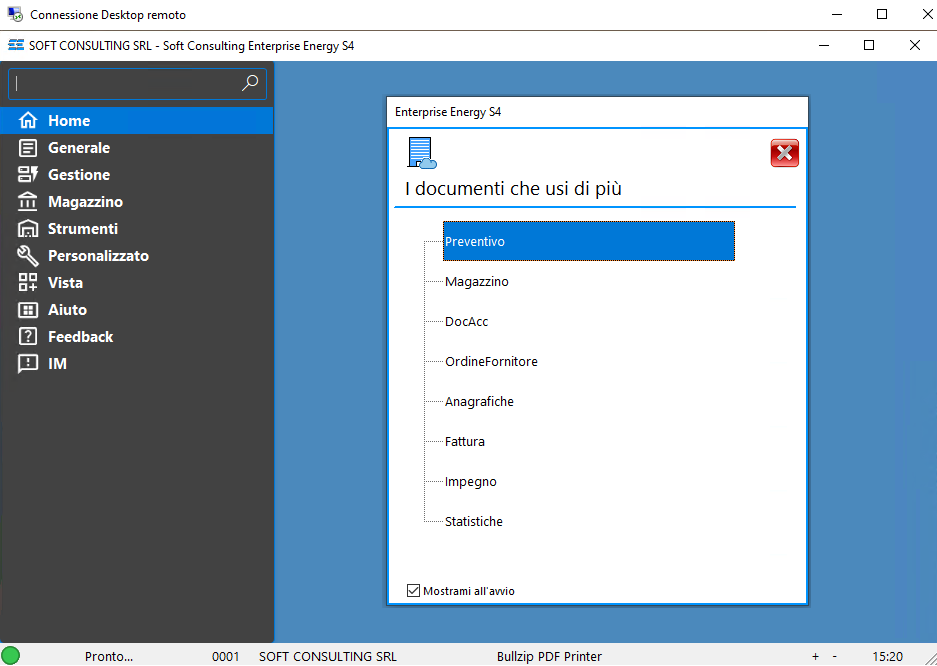Click the Generale document icon

pyautogui.click(x=28, y=148)
